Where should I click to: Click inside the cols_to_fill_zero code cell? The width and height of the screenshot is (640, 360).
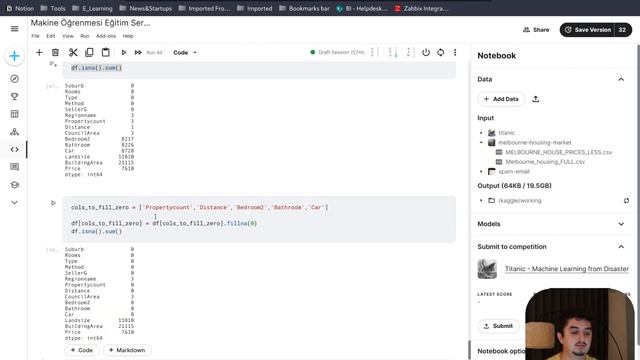[x=259, y=220]
